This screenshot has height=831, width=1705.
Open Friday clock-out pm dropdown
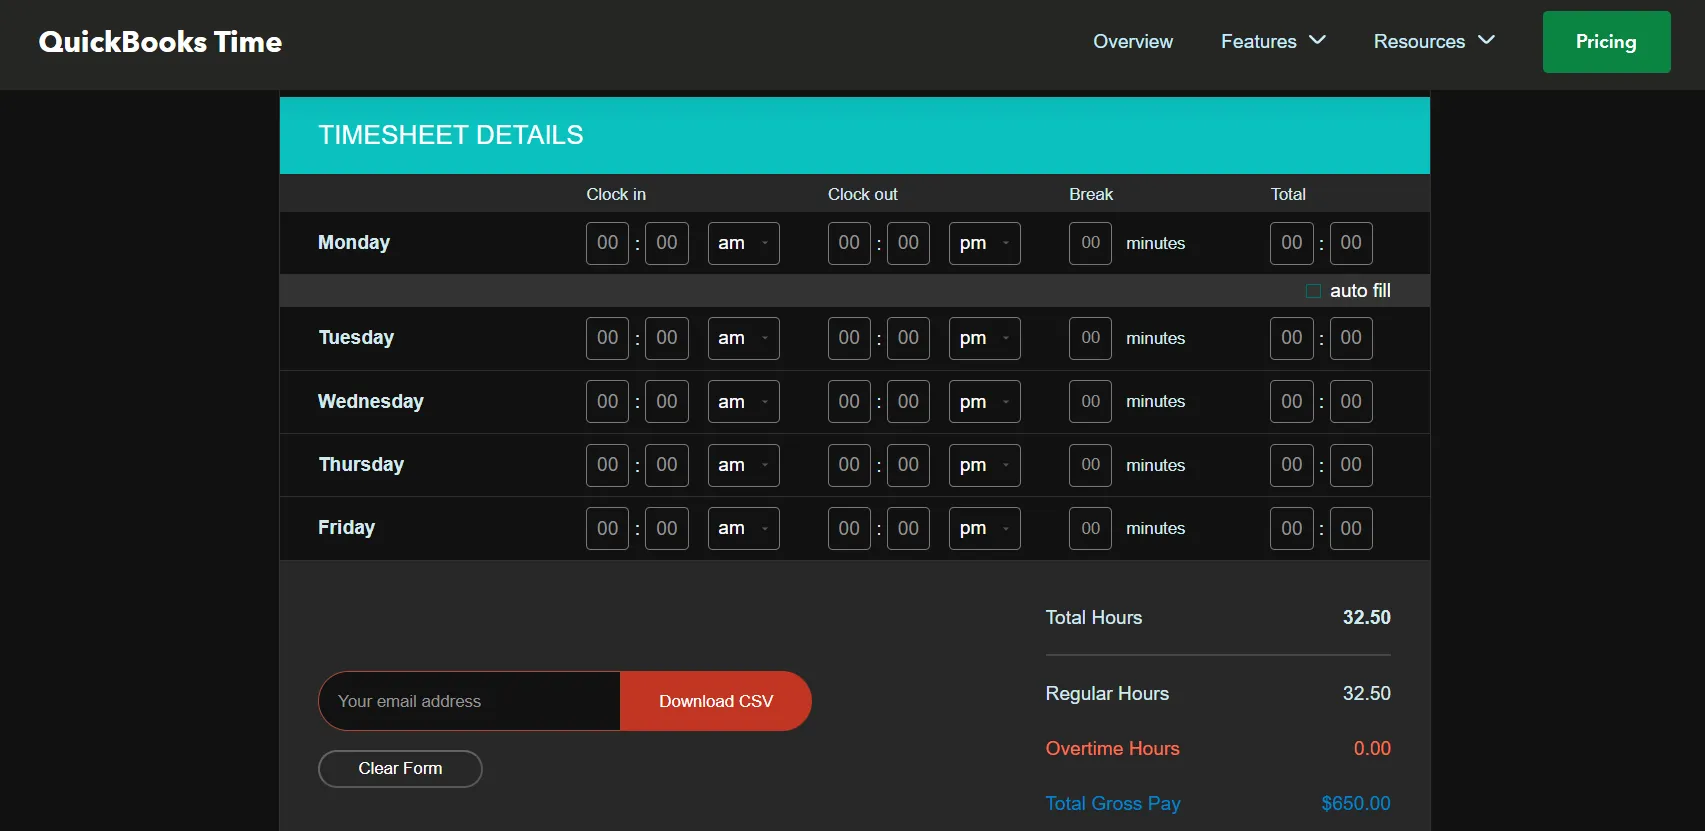click(985, 528)
